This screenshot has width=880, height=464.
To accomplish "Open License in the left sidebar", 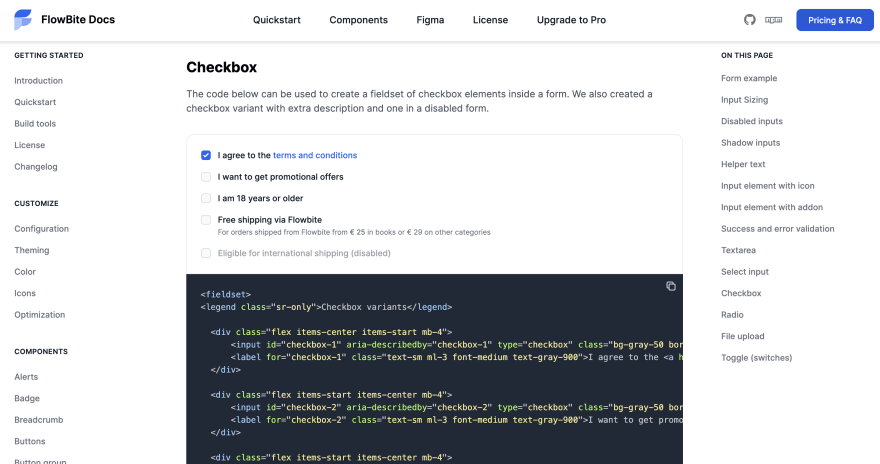I will coord(30,145).
